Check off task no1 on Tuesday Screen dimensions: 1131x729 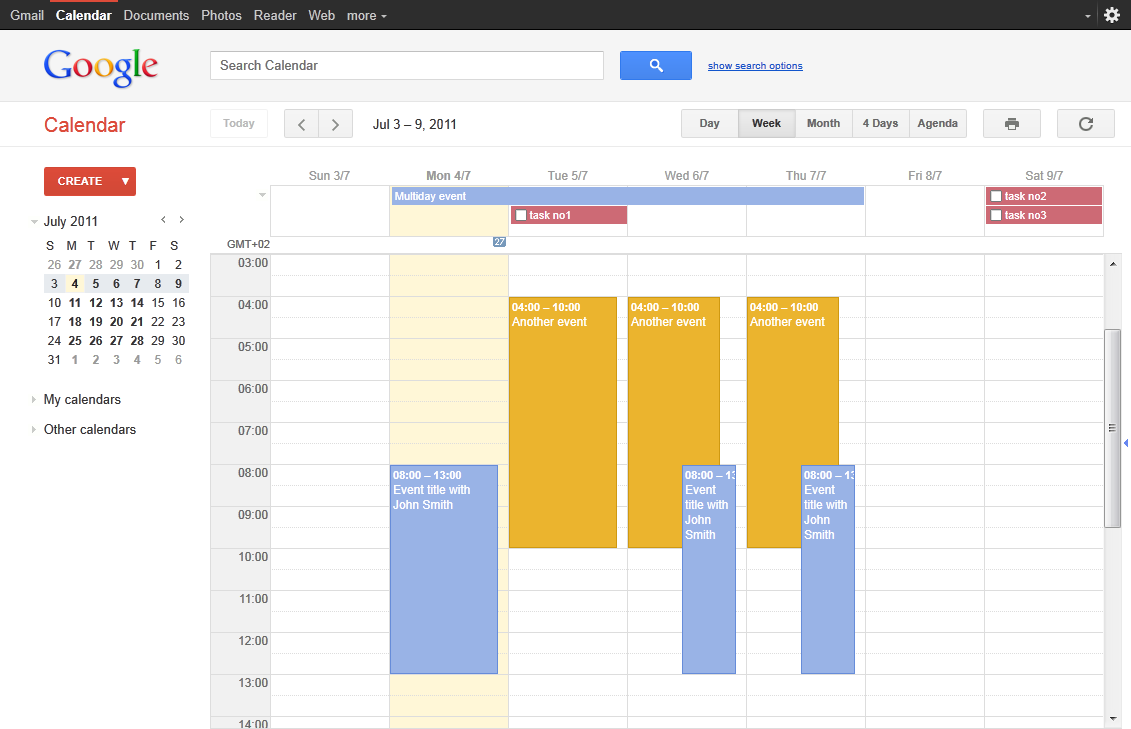pos(521,214)
